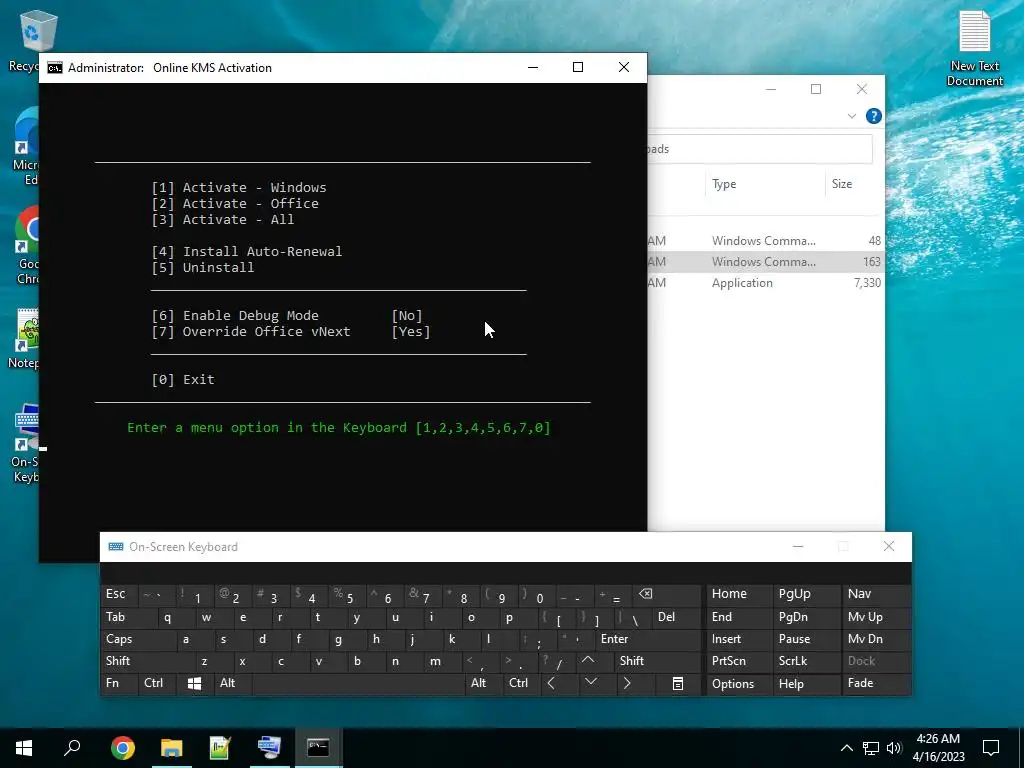Launch Chrome from the taskbar
Viewport: 1024px width, 768px height.
coord(123,748)
